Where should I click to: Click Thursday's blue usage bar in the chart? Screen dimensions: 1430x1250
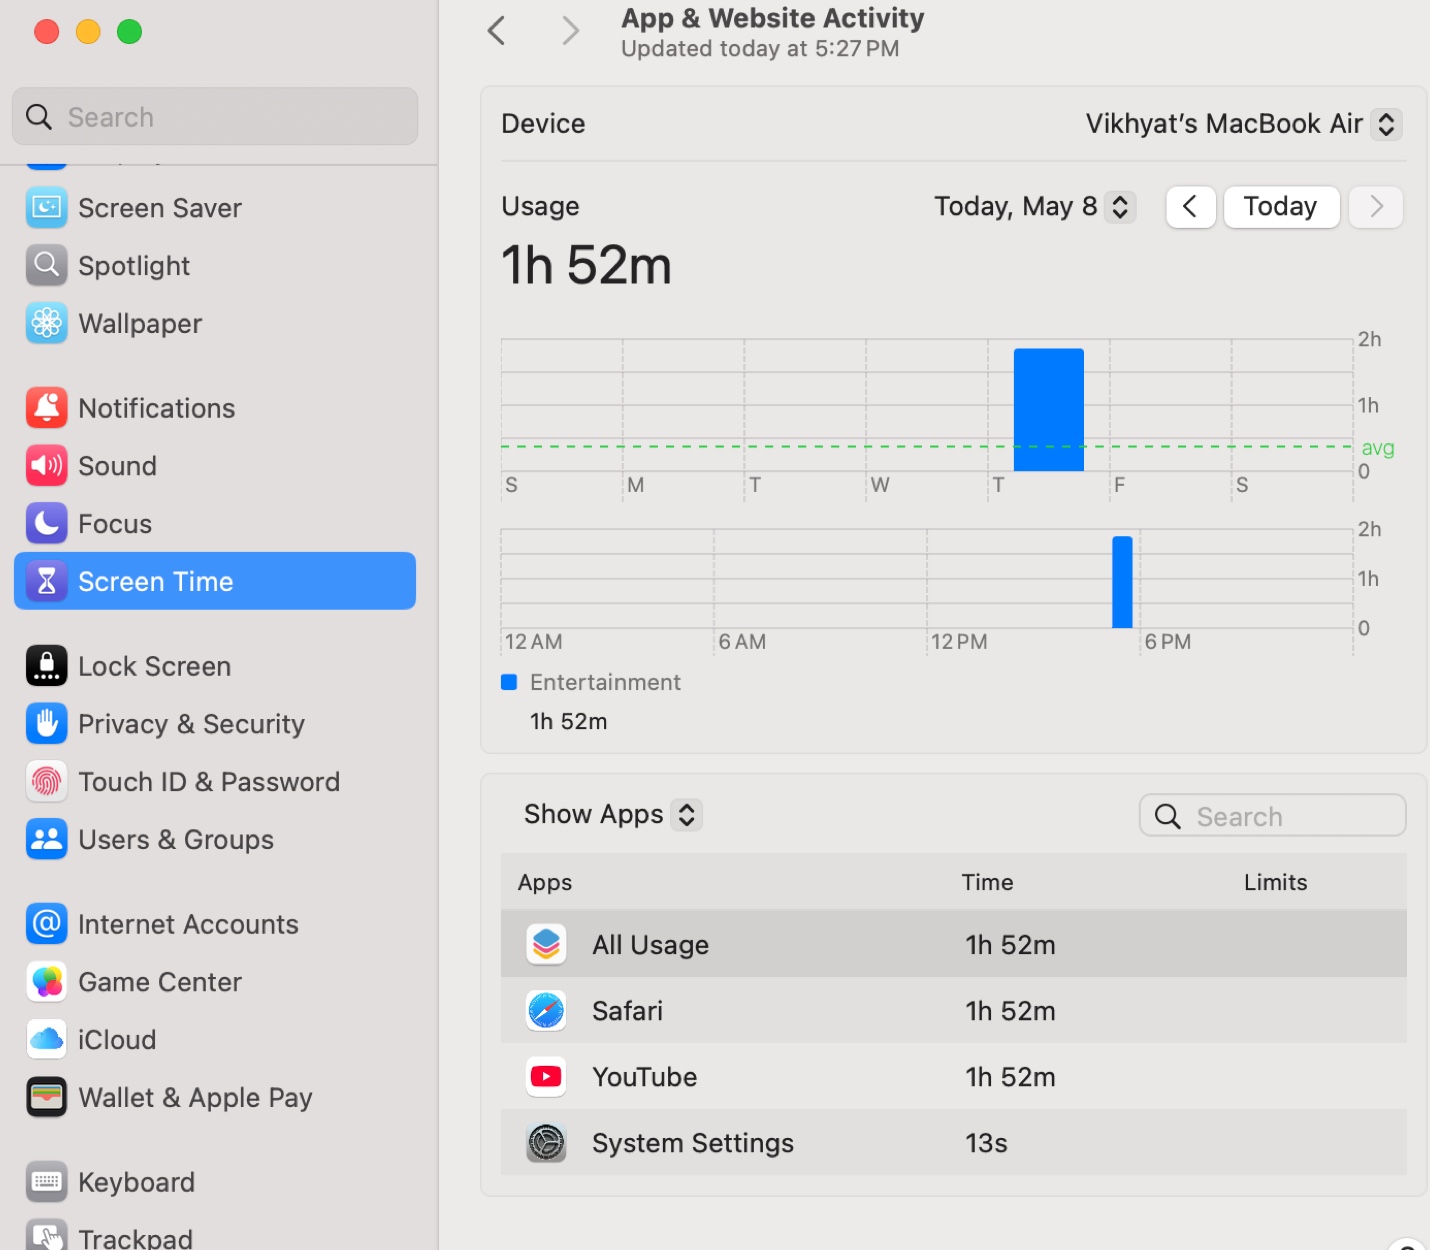click(x=1049, y=410)
